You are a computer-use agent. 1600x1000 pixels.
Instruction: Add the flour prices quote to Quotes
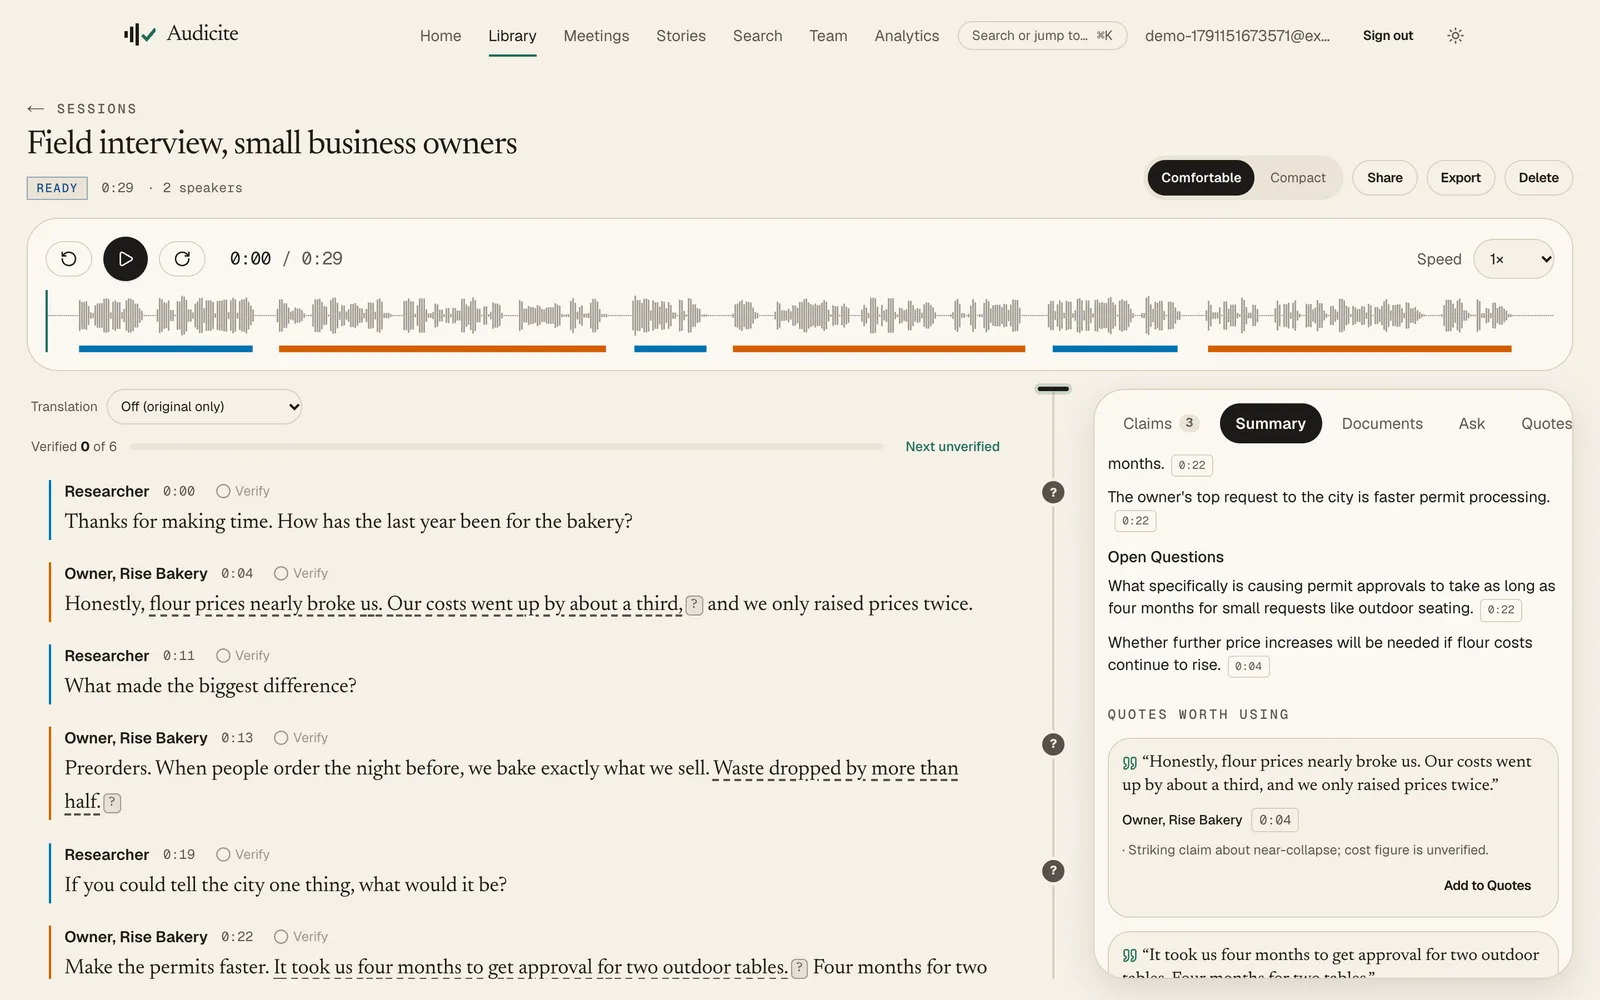1487,886
